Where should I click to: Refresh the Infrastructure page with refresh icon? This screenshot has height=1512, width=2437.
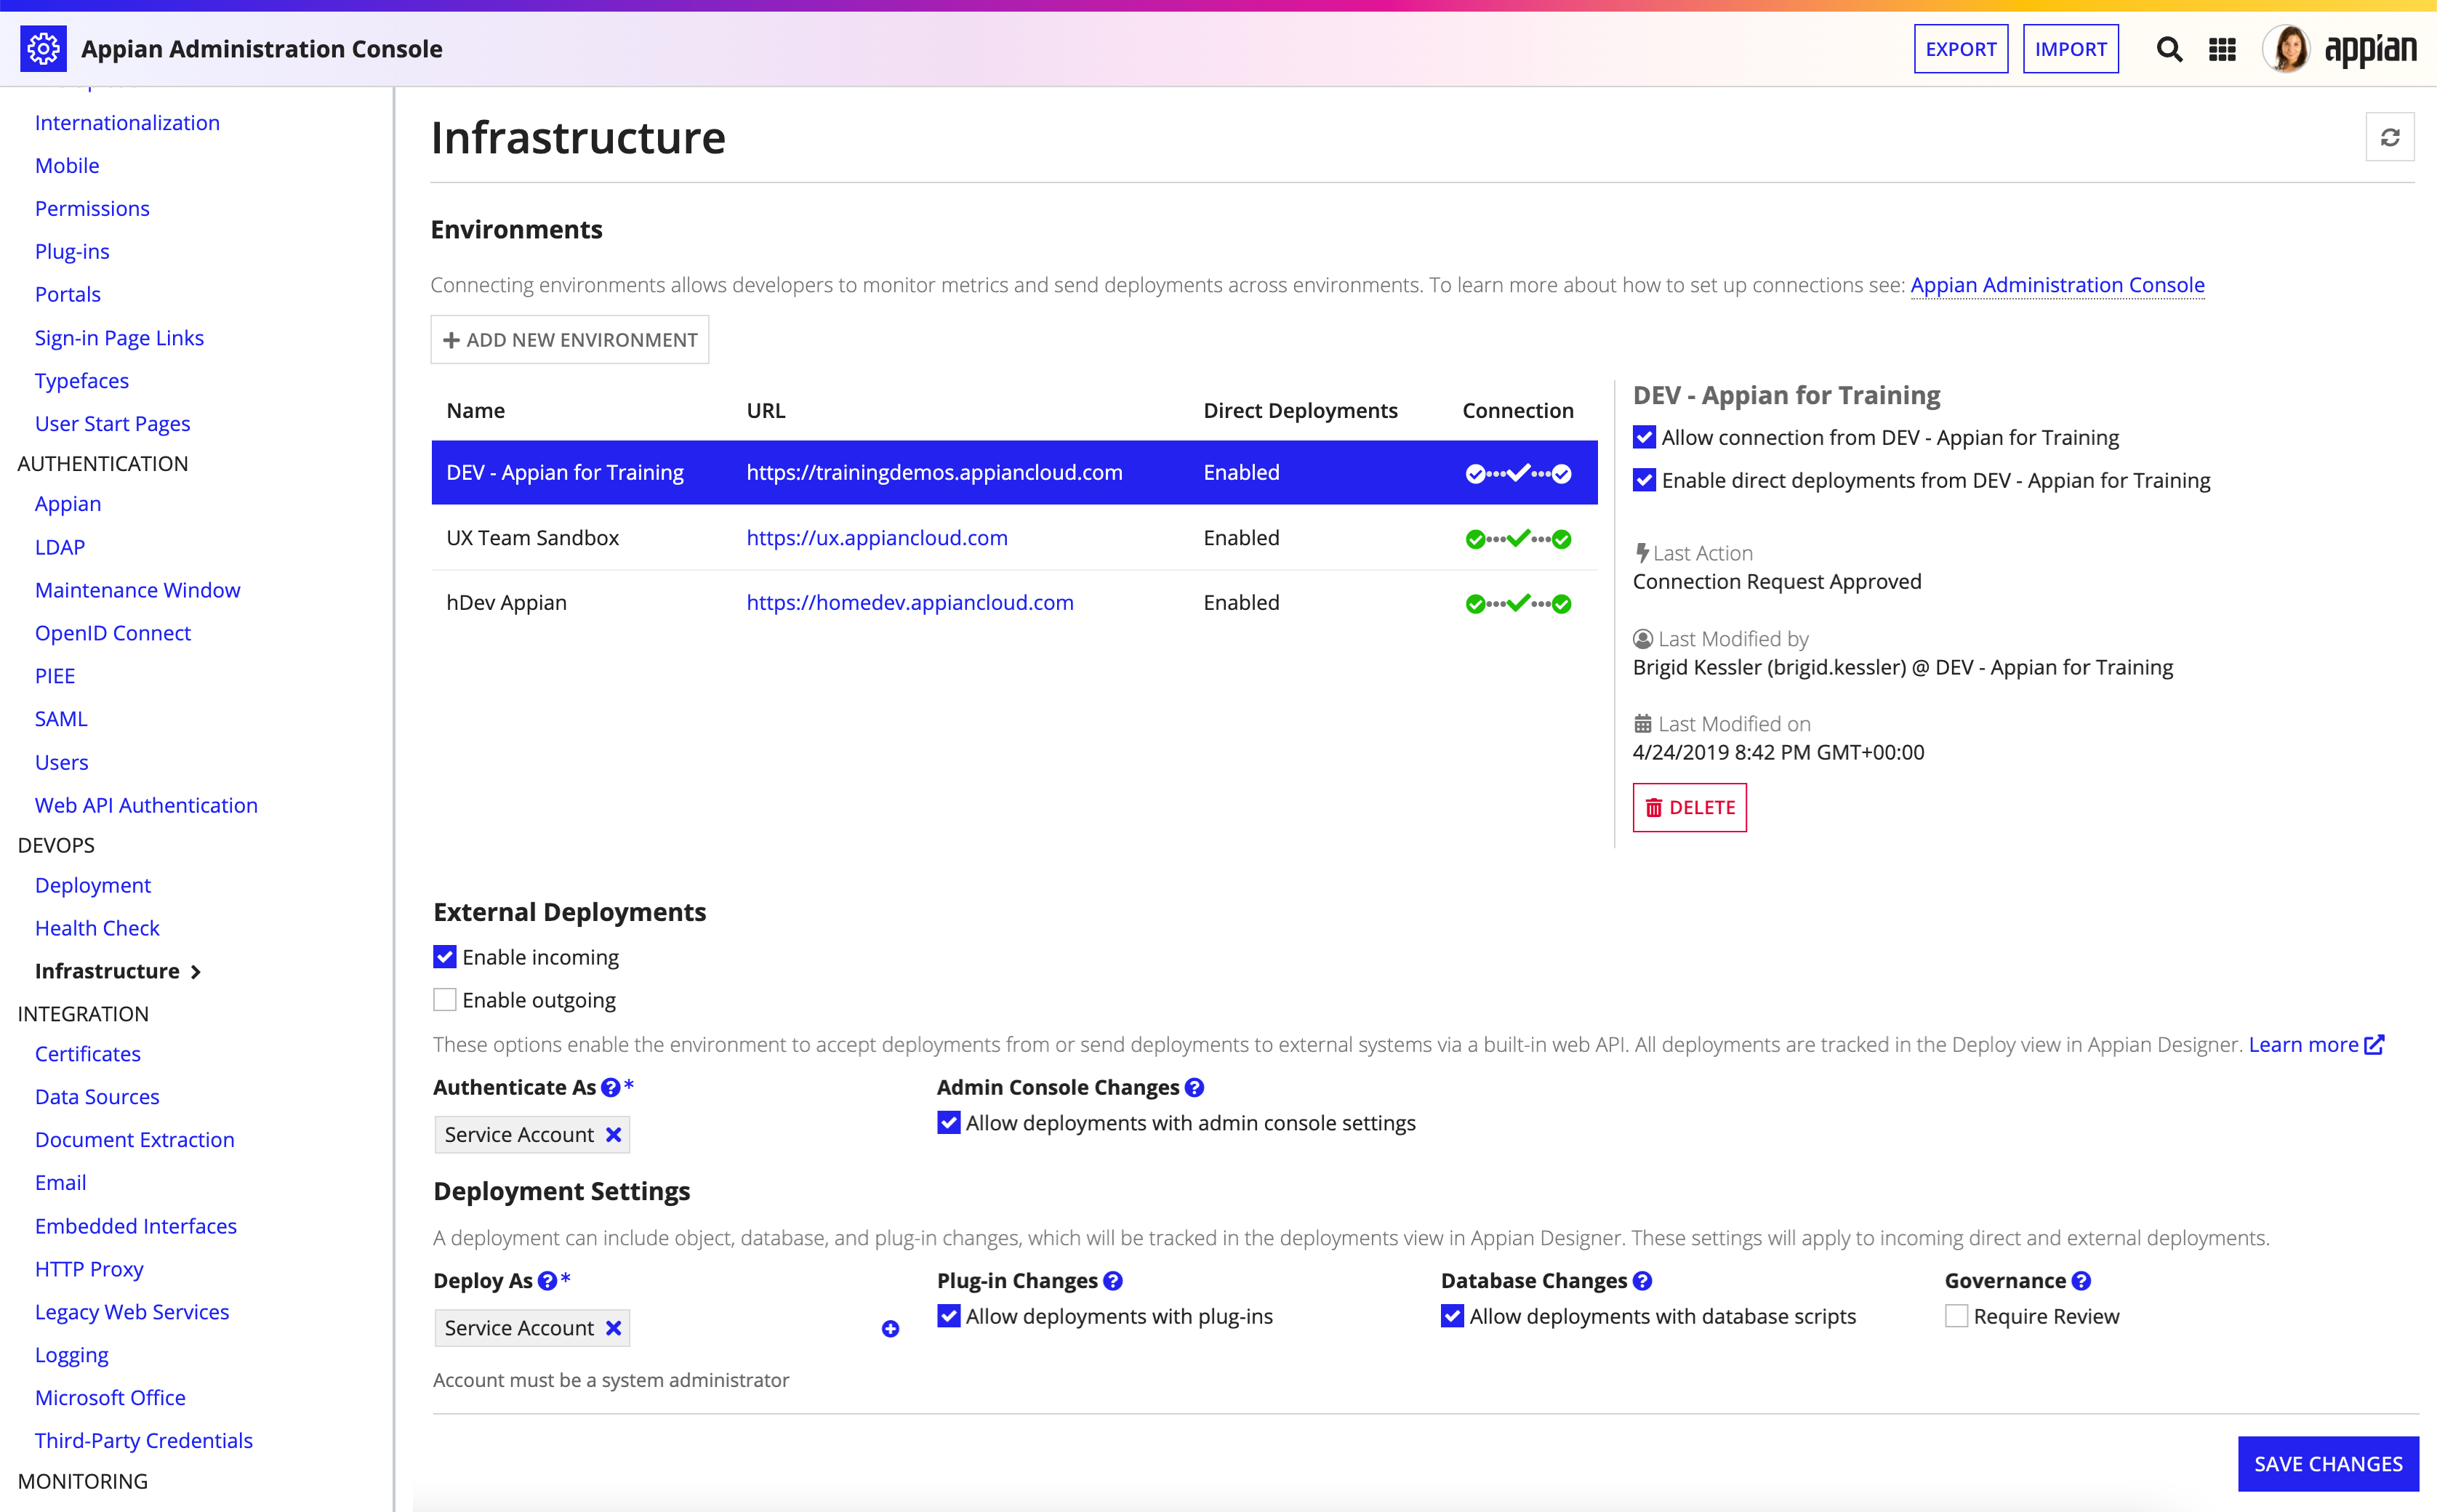(2389, 137)
